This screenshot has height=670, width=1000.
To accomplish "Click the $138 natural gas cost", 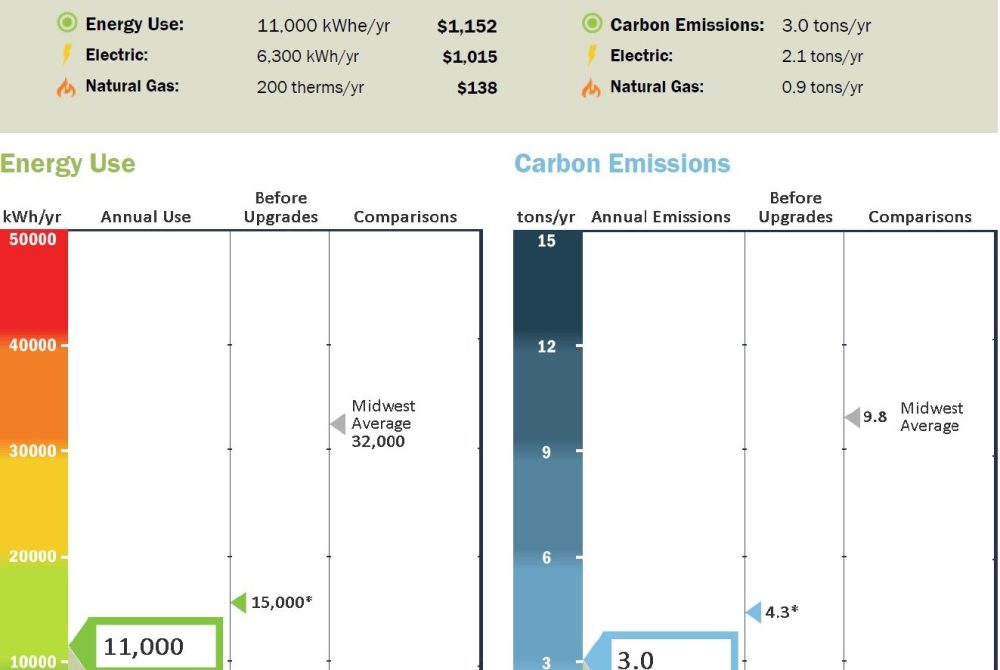I will (x=477, y=87).
